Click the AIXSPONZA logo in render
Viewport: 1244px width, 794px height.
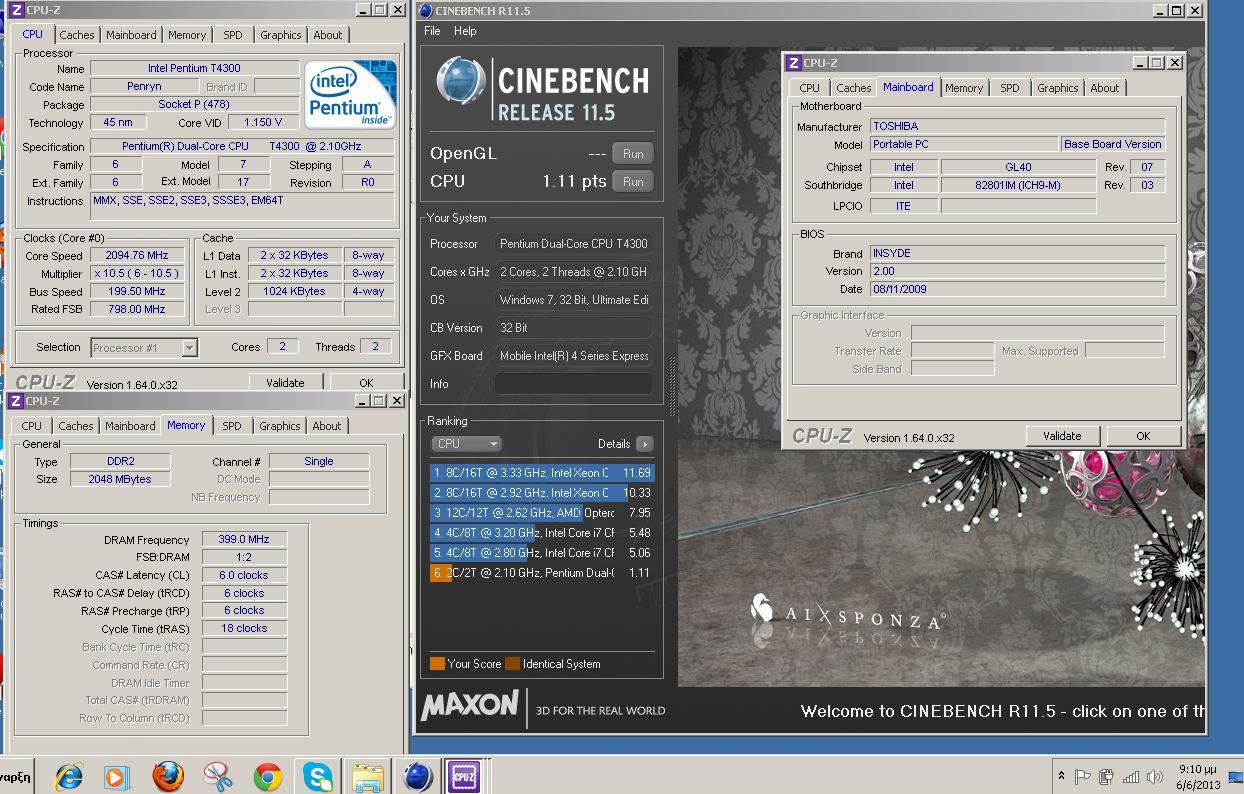click(x=846, y=613)
